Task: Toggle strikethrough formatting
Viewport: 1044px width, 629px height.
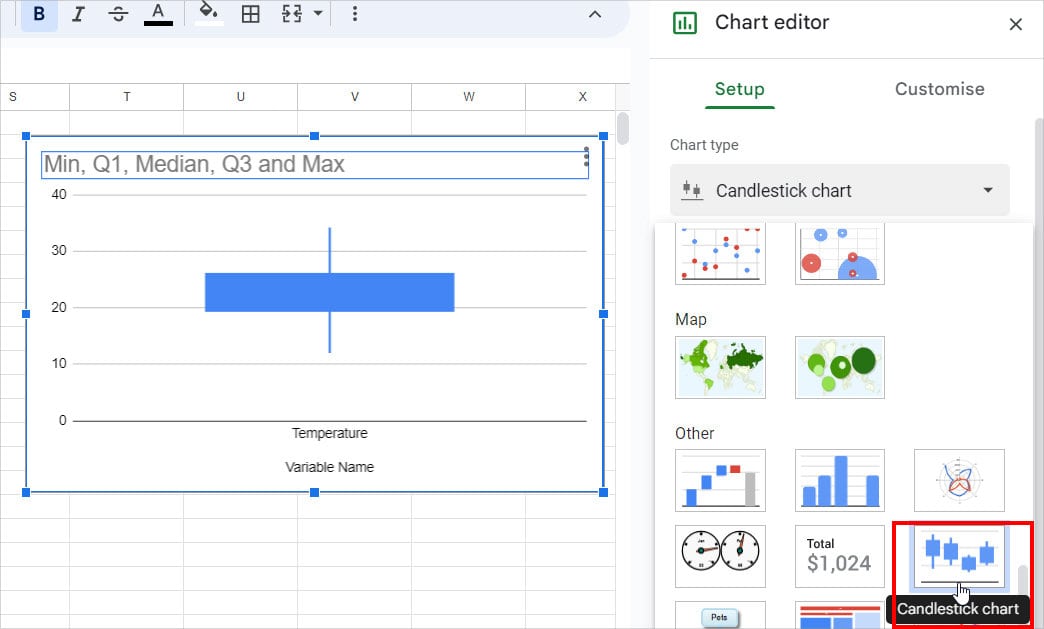Action: coord(117,14)
